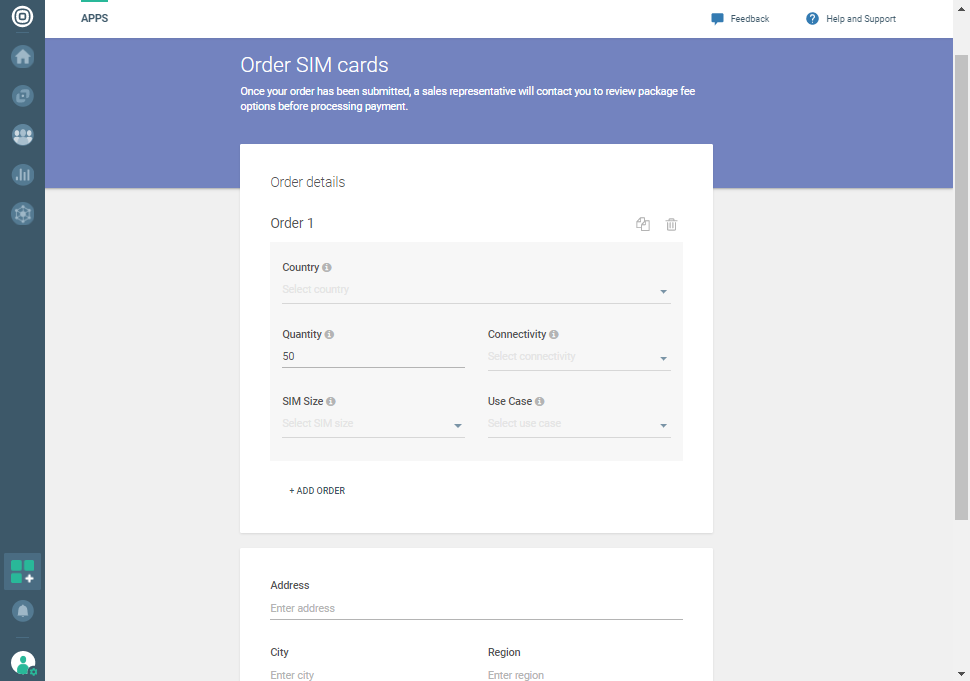Open Help and Support

(851, 19)
